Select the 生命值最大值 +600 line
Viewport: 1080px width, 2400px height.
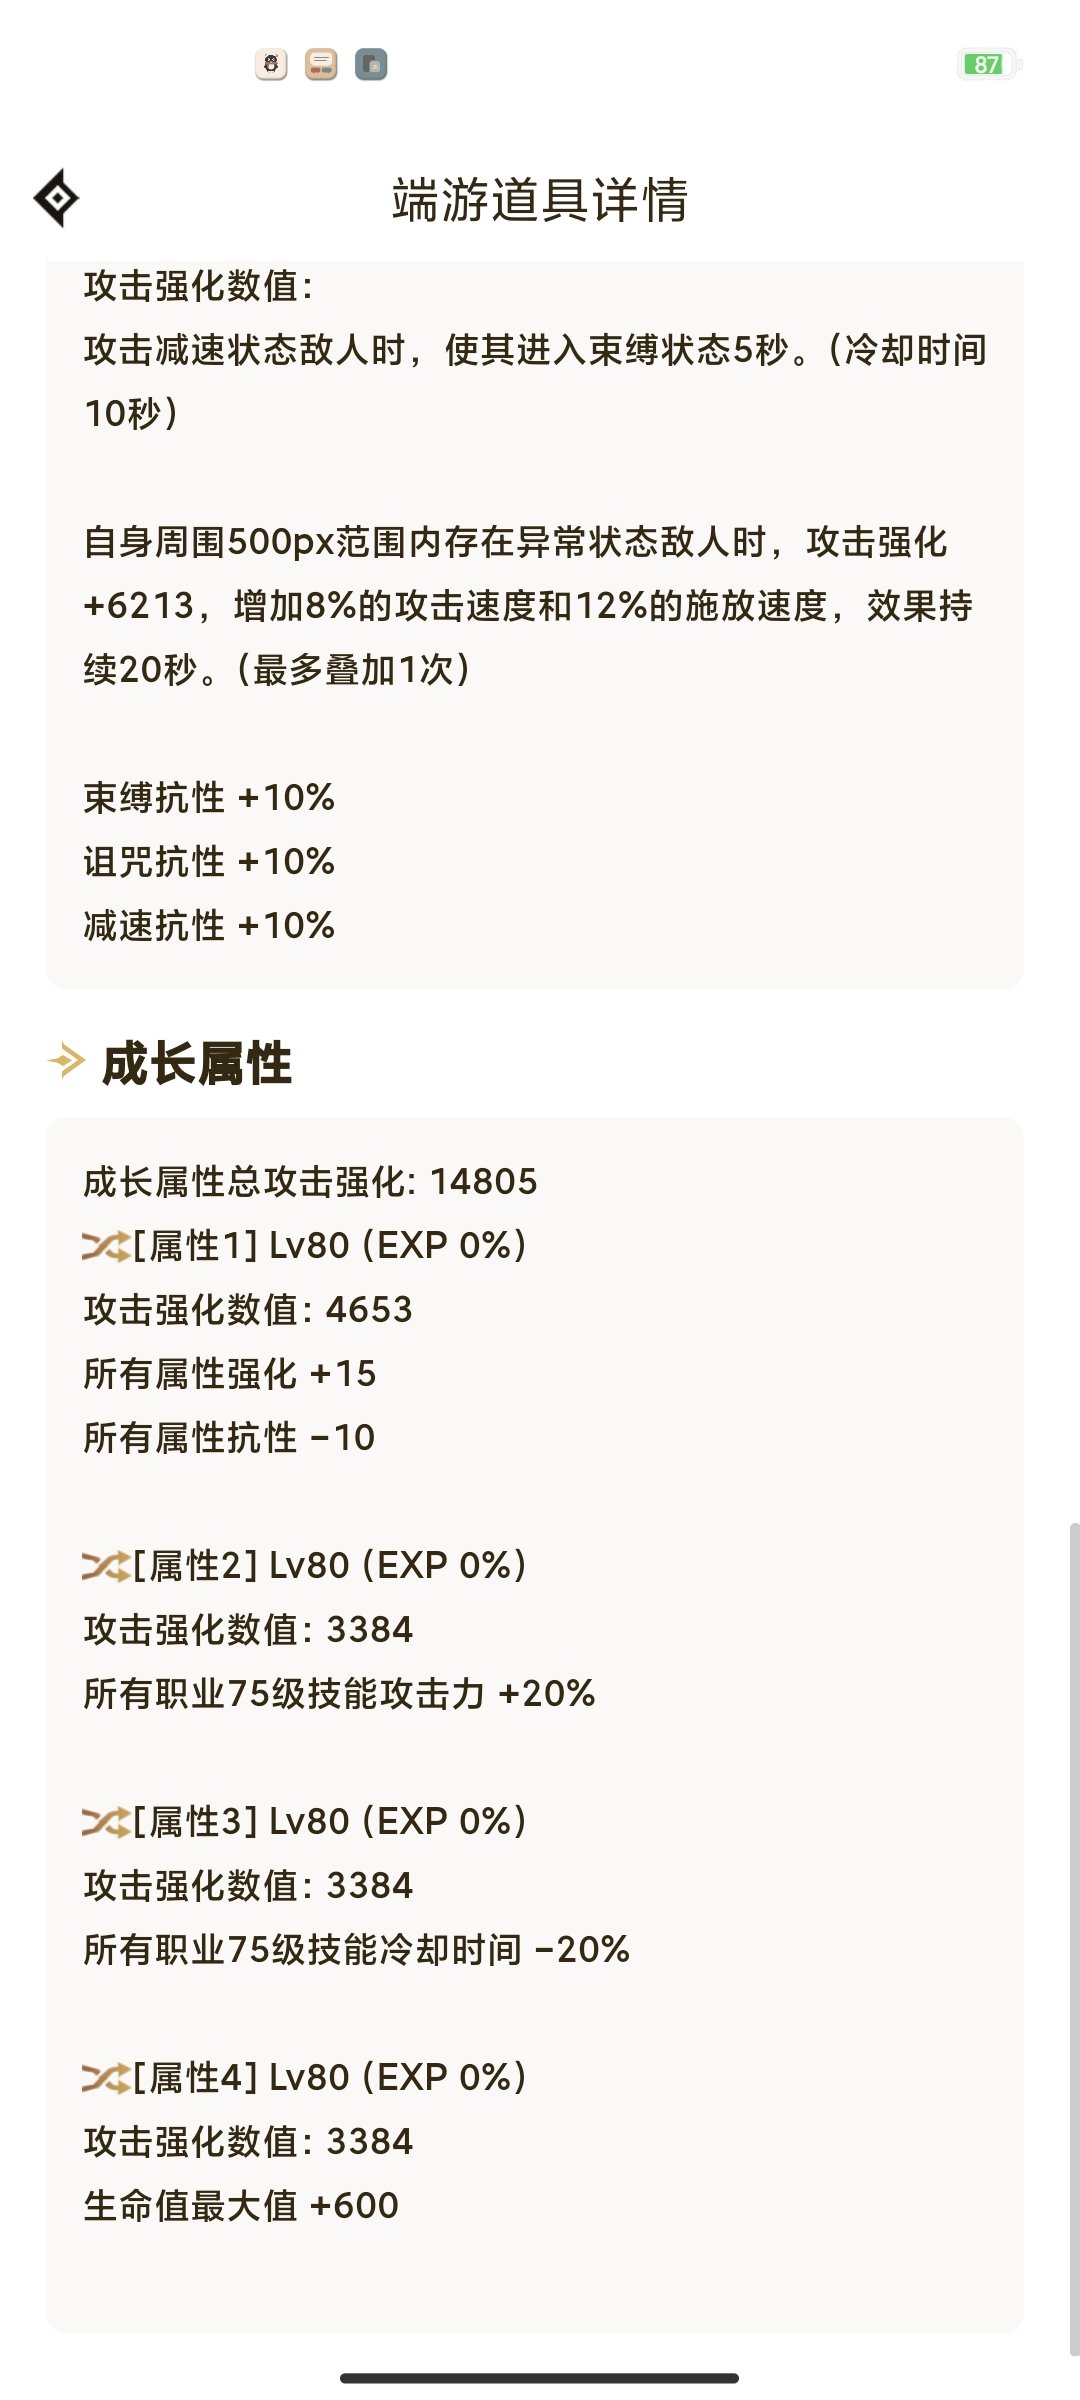pyautogui.click(x=241, y=2206)
